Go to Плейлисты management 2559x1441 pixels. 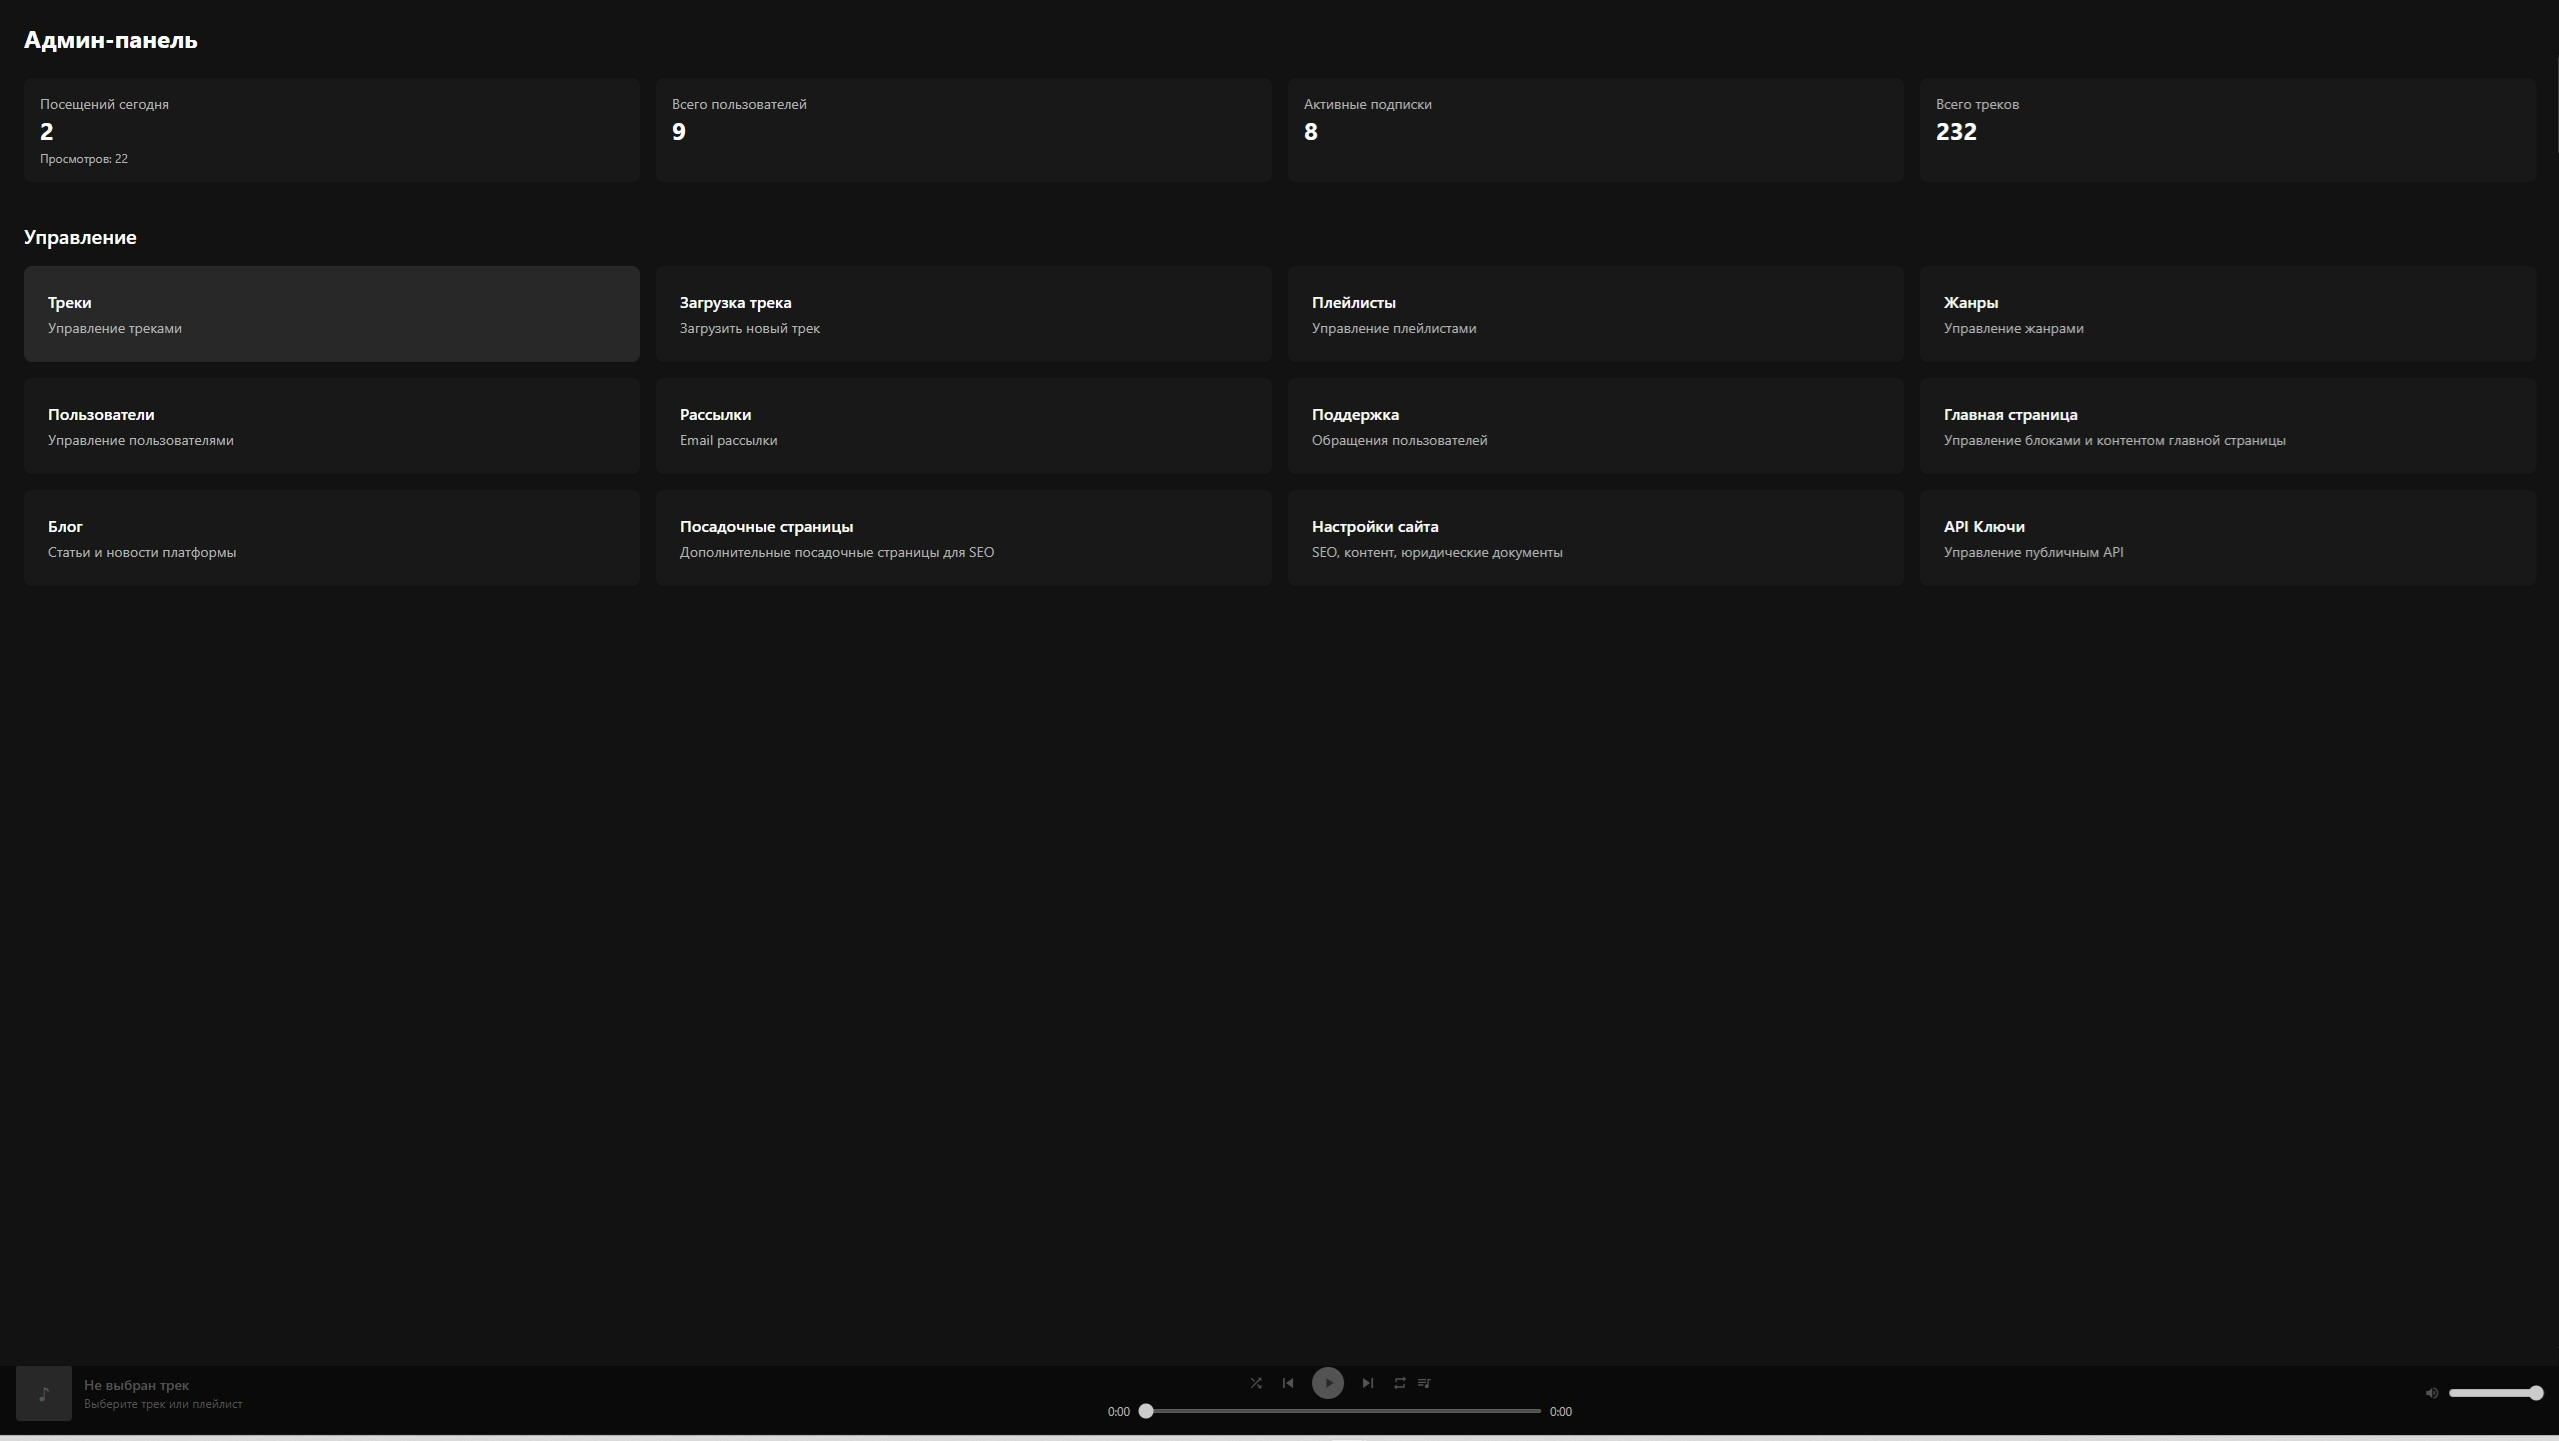(x=1595, y=314)
